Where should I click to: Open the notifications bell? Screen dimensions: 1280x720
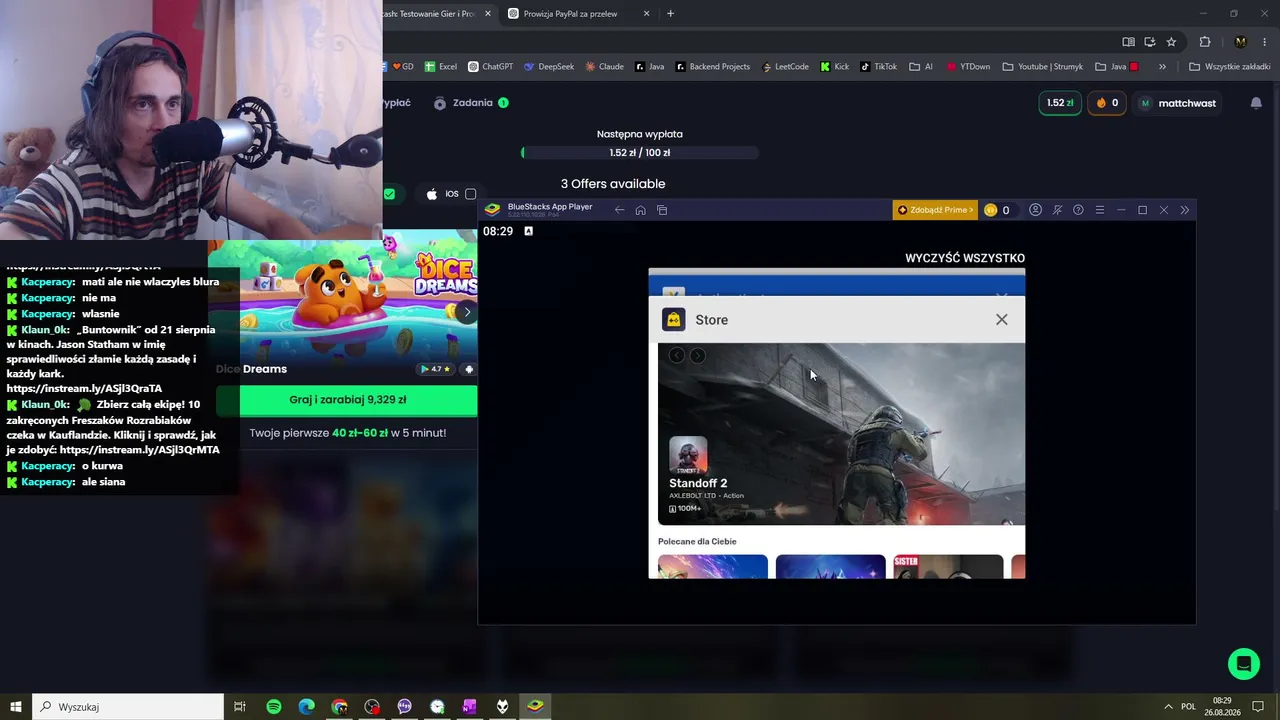pyautogui.click(x=1256, y=103)
